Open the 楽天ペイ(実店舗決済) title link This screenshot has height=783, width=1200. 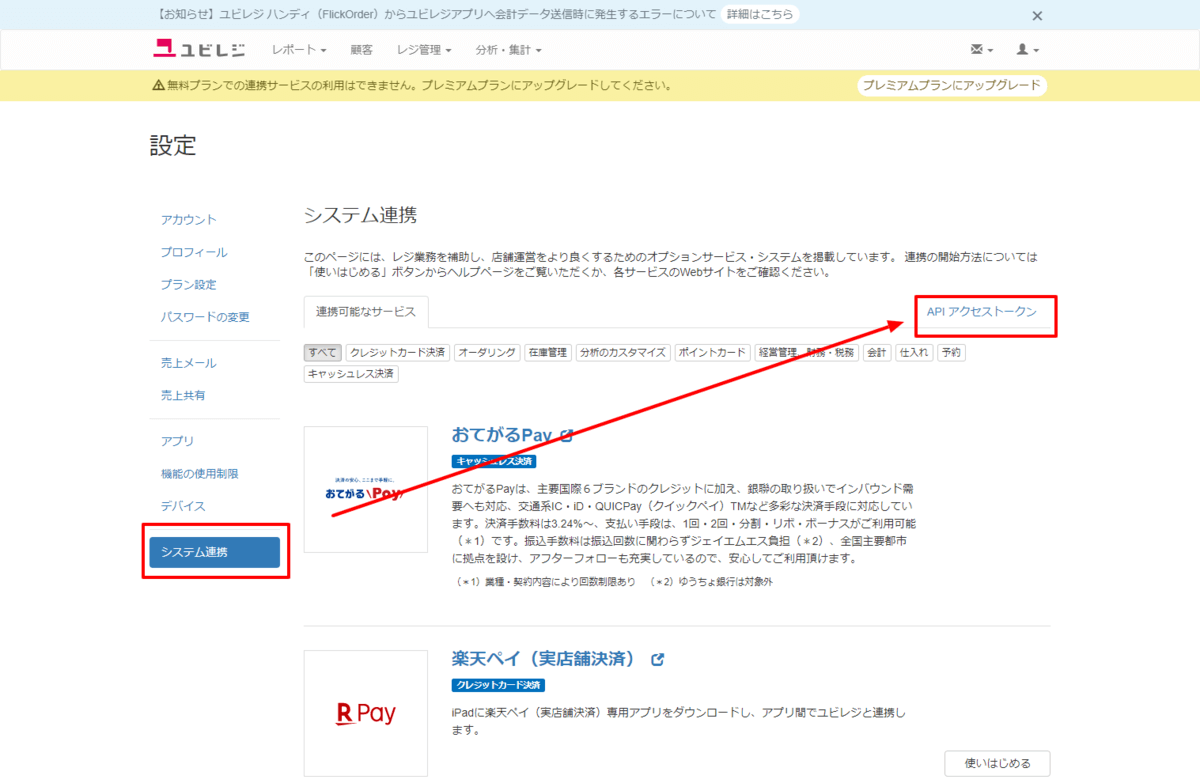click(545, 659)
